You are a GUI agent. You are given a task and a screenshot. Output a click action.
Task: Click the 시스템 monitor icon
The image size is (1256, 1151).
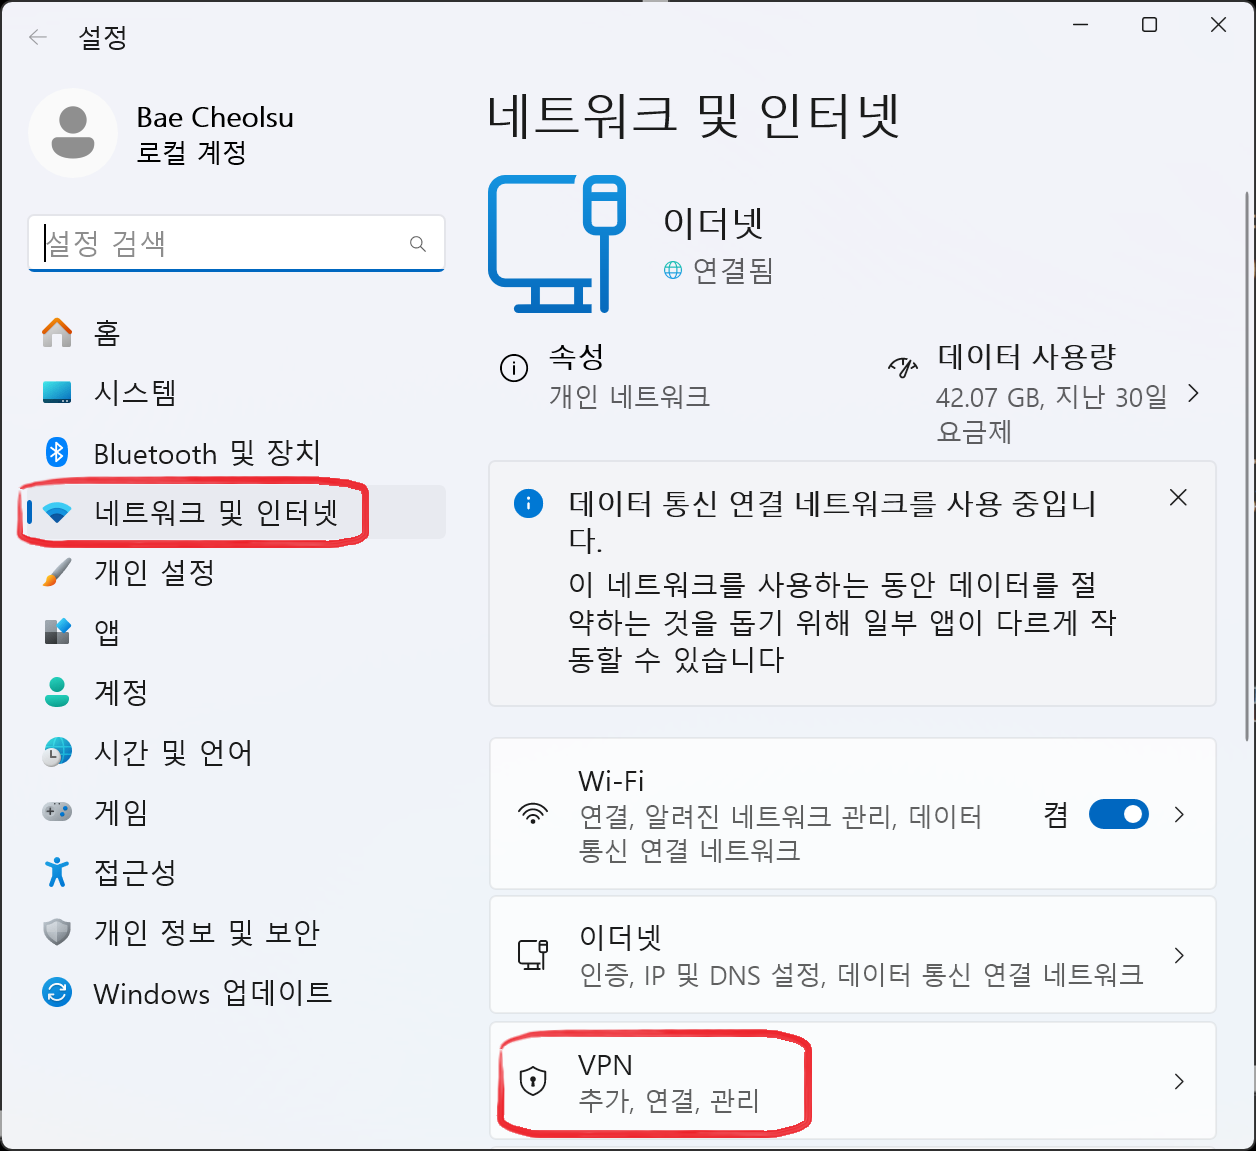tap(57, 392)
